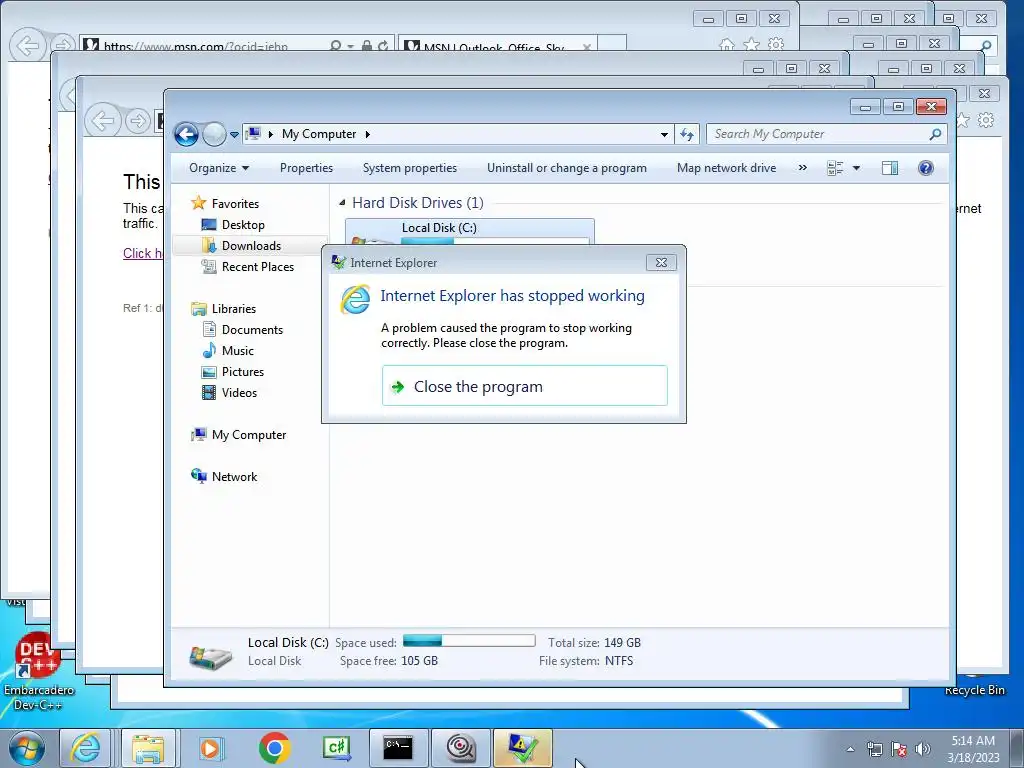Open Downloads folder in Favorites
Viewport: 1024px width, 768px height.
point(251,246)
